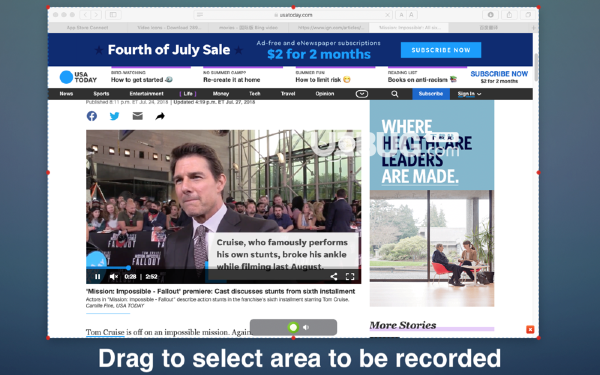Click the blue Subscribe nav button

(x=431, y=94)
